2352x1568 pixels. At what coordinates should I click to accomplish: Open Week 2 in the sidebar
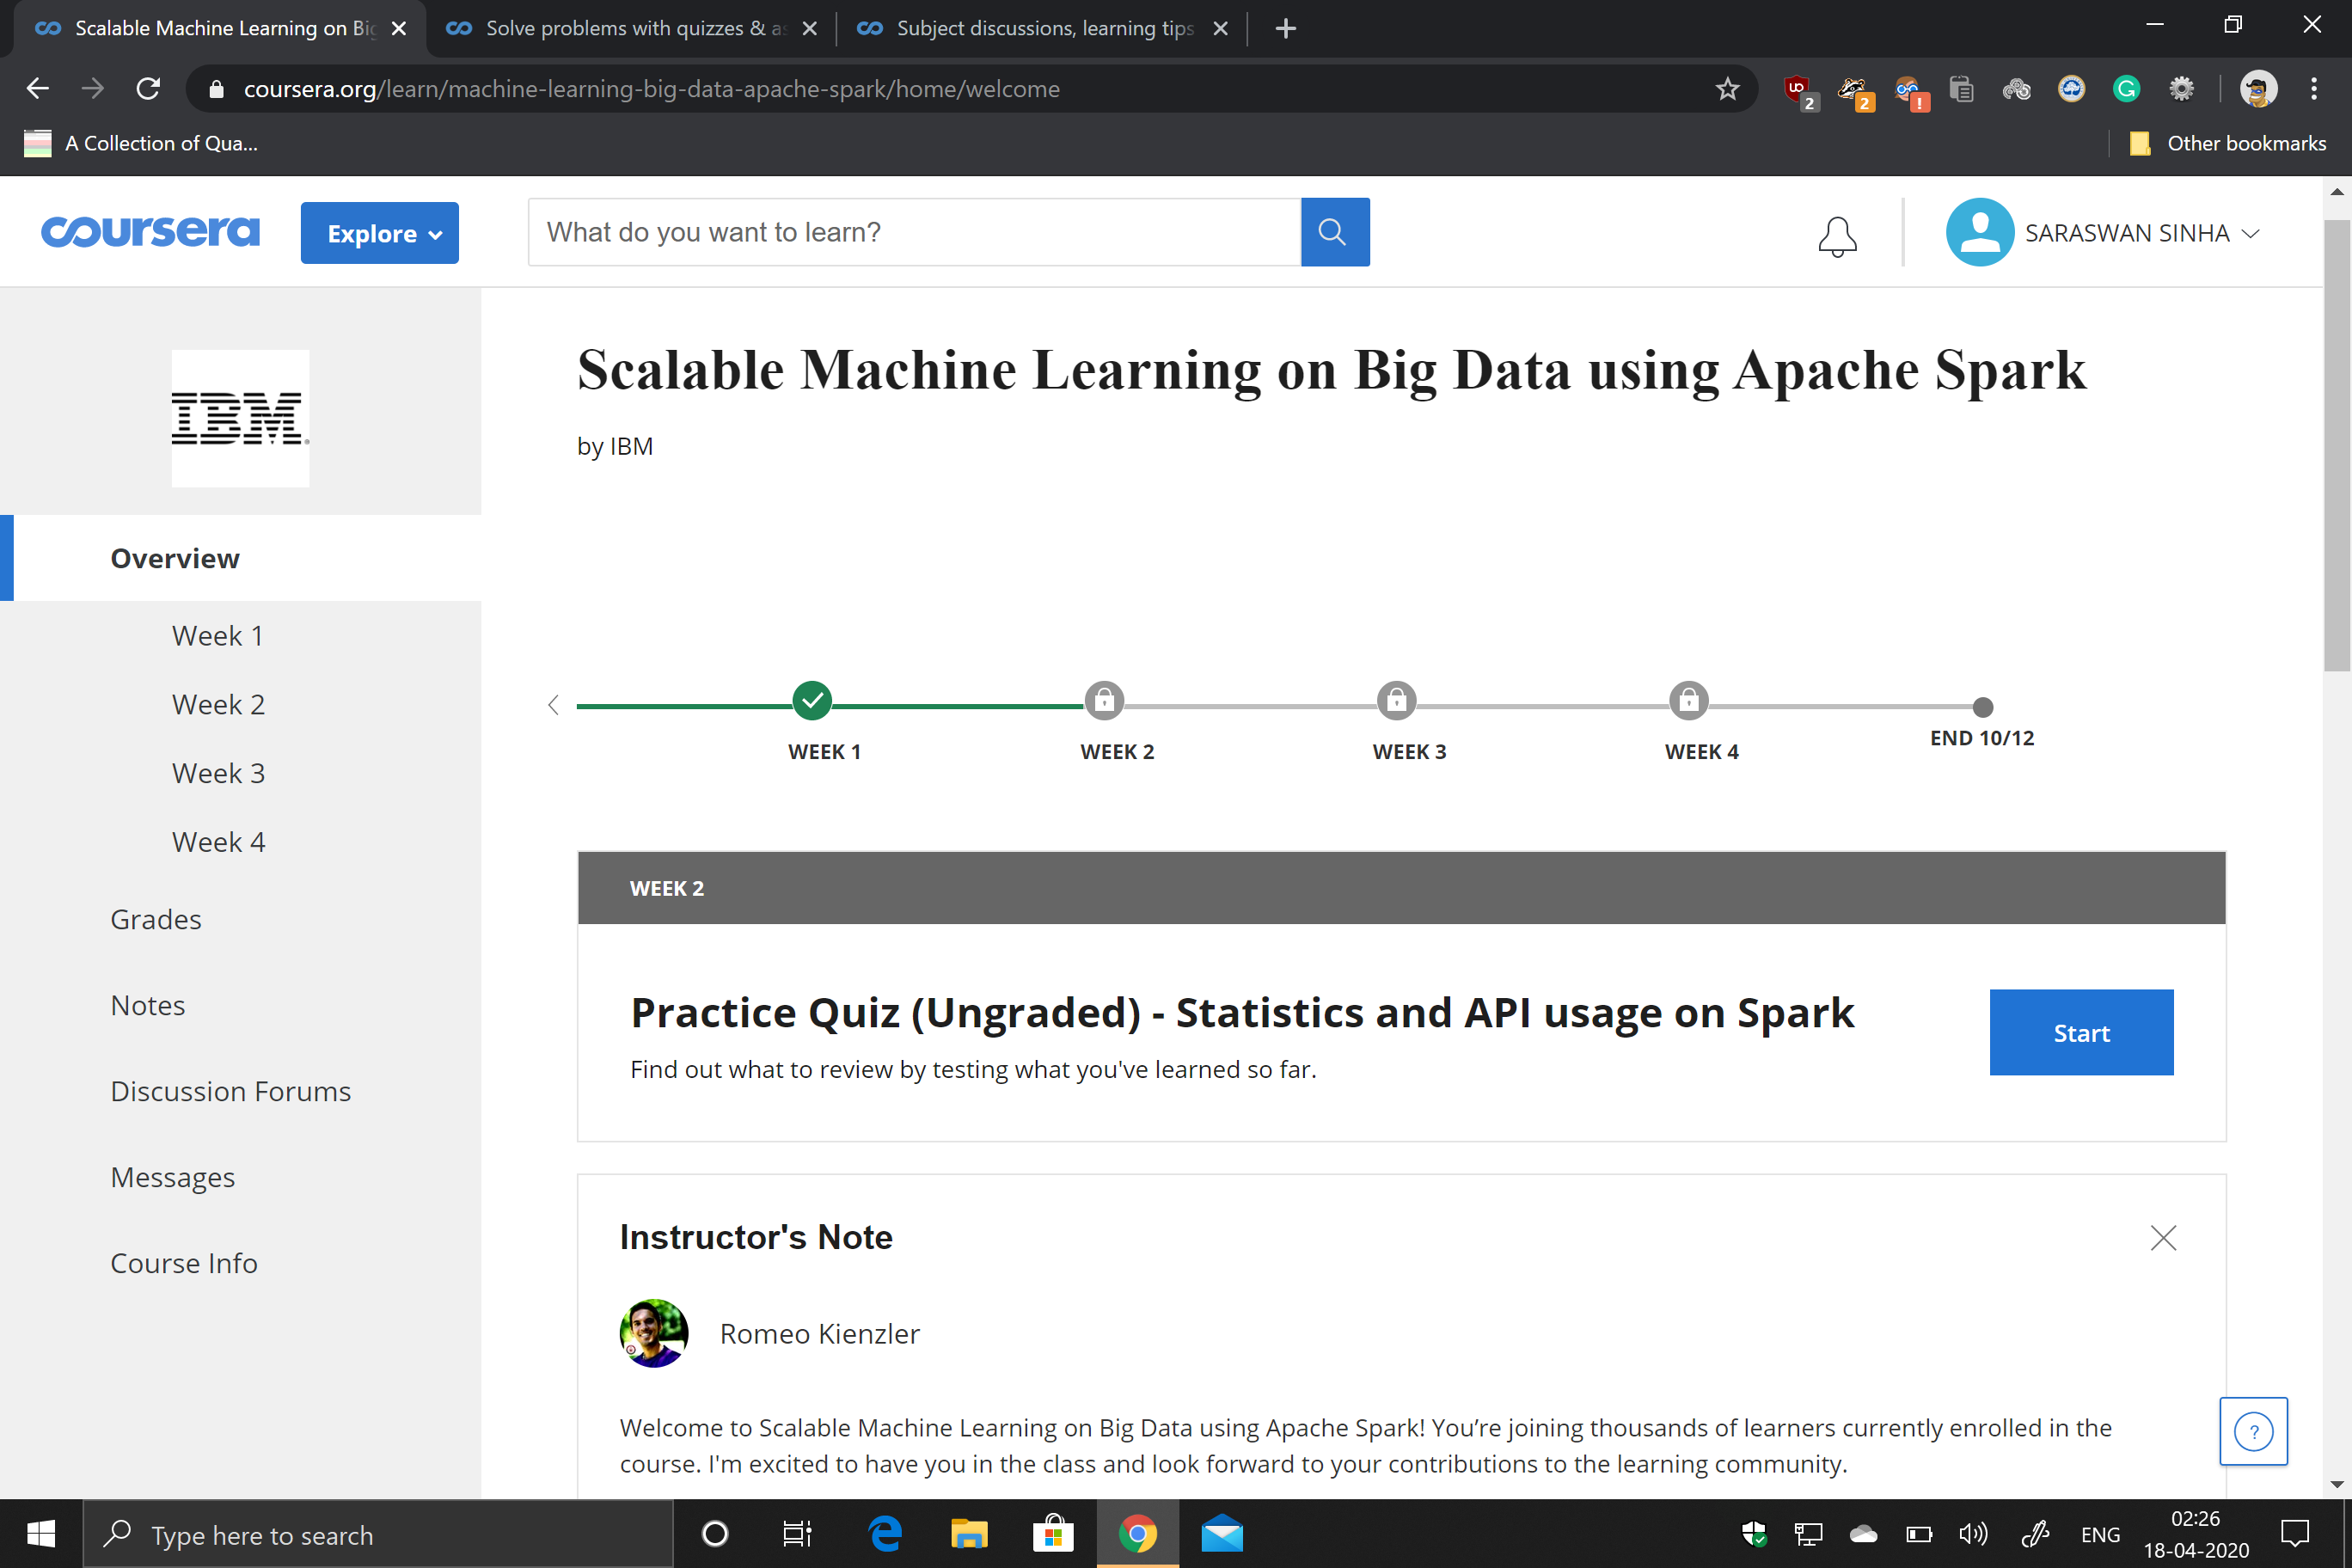[218, 704]
